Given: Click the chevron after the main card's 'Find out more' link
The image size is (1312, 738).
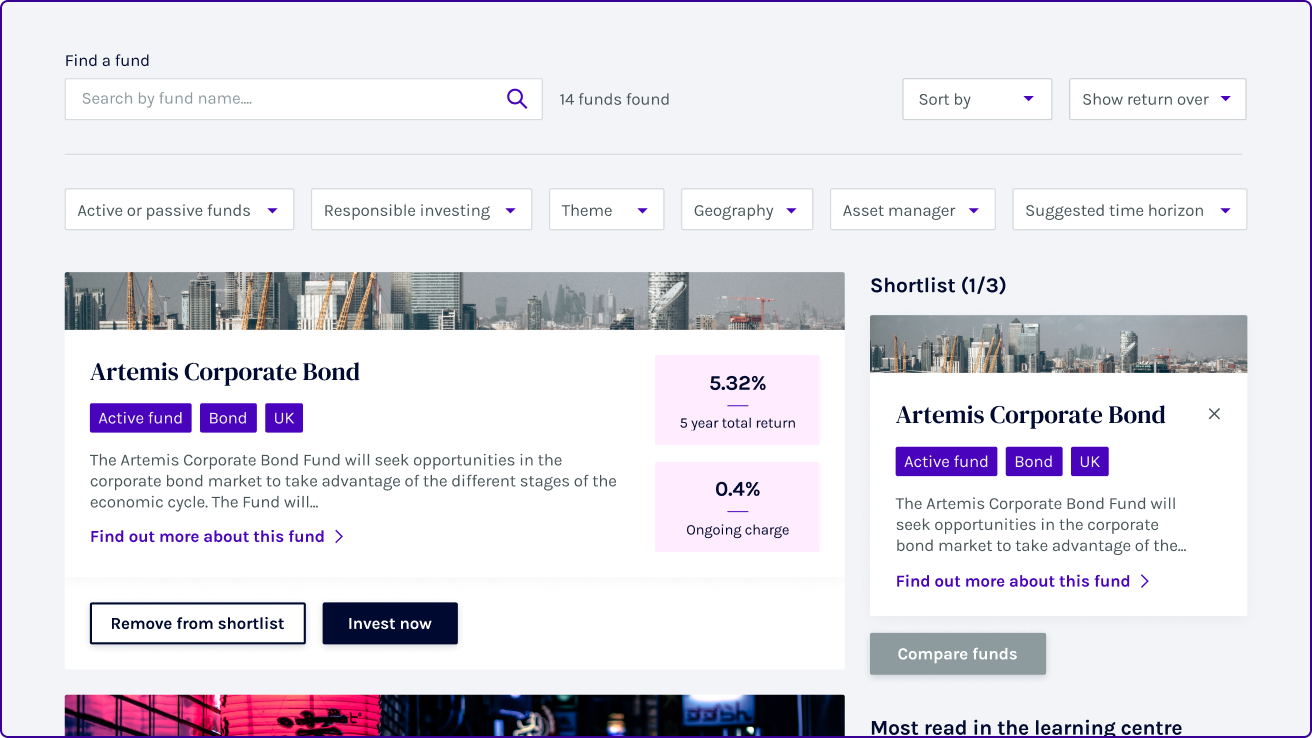Looking at the screenshot, I should pyautogui.click(x=339, y=537).
